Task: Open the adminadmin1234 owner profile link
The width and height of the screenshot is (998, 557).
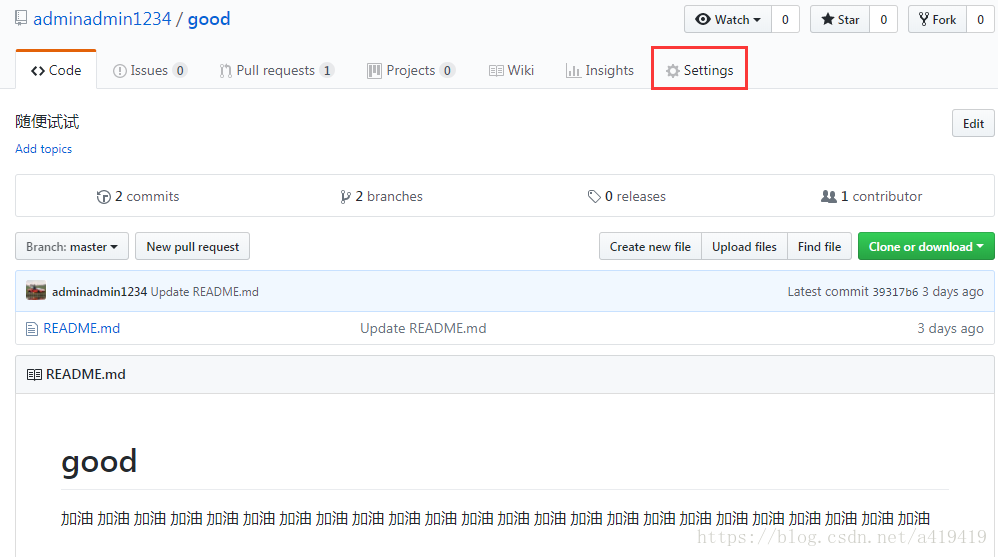Action: 102,19
